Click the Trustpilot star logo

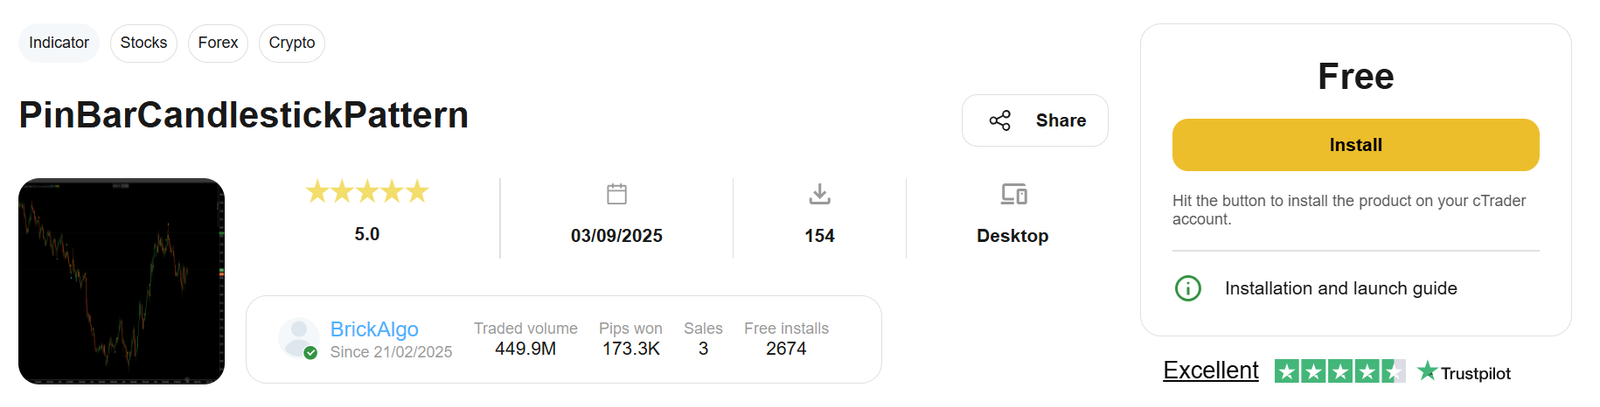click(1427, 372)
